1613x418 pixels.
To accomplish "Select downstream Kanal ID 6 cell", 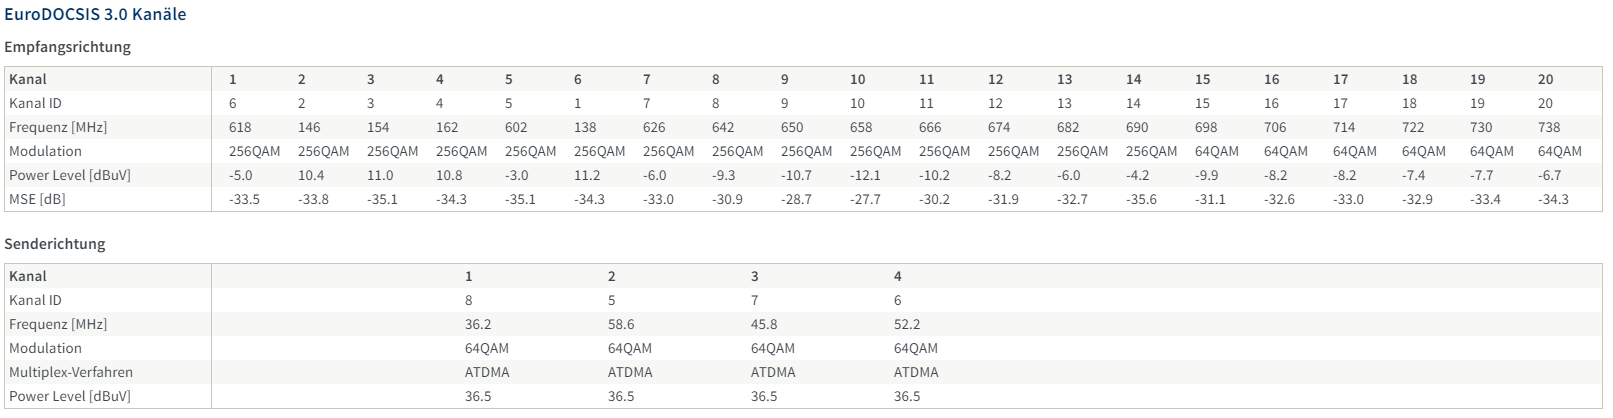I will (x=233, y=103).
